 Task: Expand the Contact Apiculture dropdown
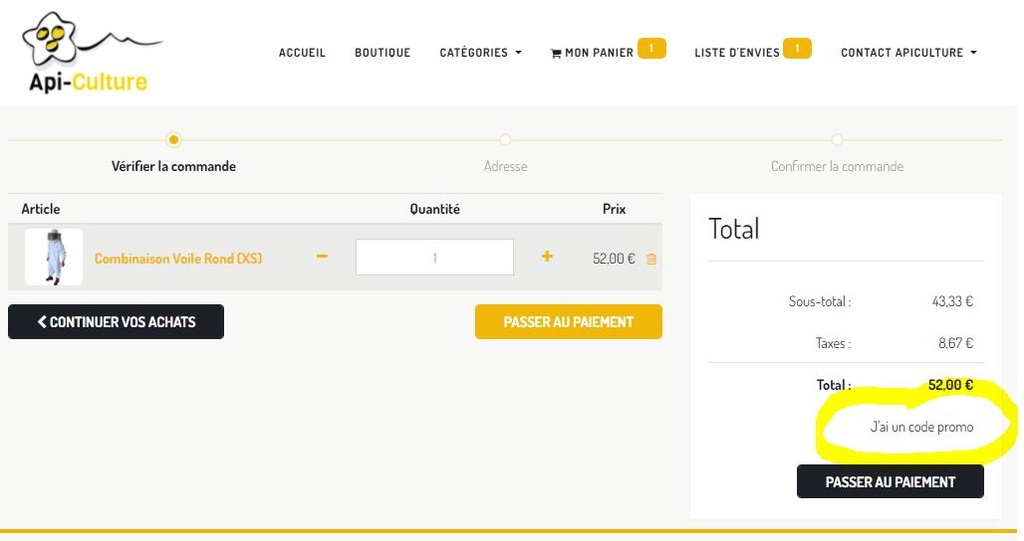(908, 53)
